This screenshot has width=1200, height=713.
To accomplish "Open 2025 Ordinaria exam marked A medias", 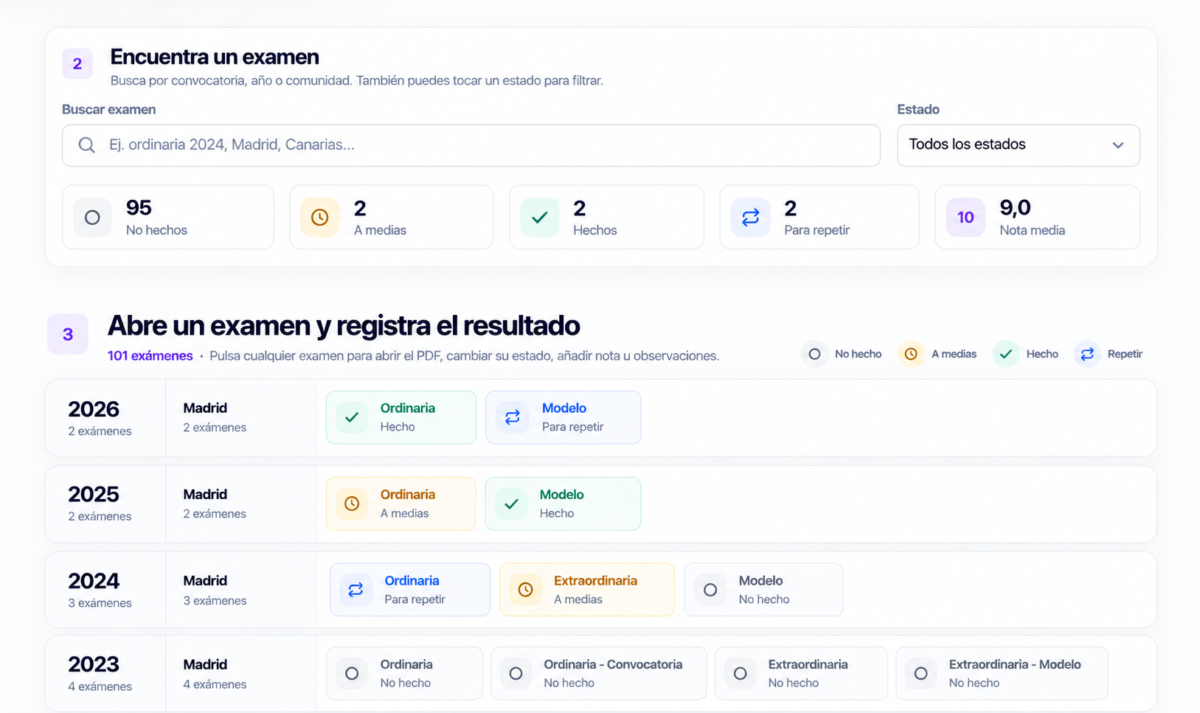I will click(401, 504).
